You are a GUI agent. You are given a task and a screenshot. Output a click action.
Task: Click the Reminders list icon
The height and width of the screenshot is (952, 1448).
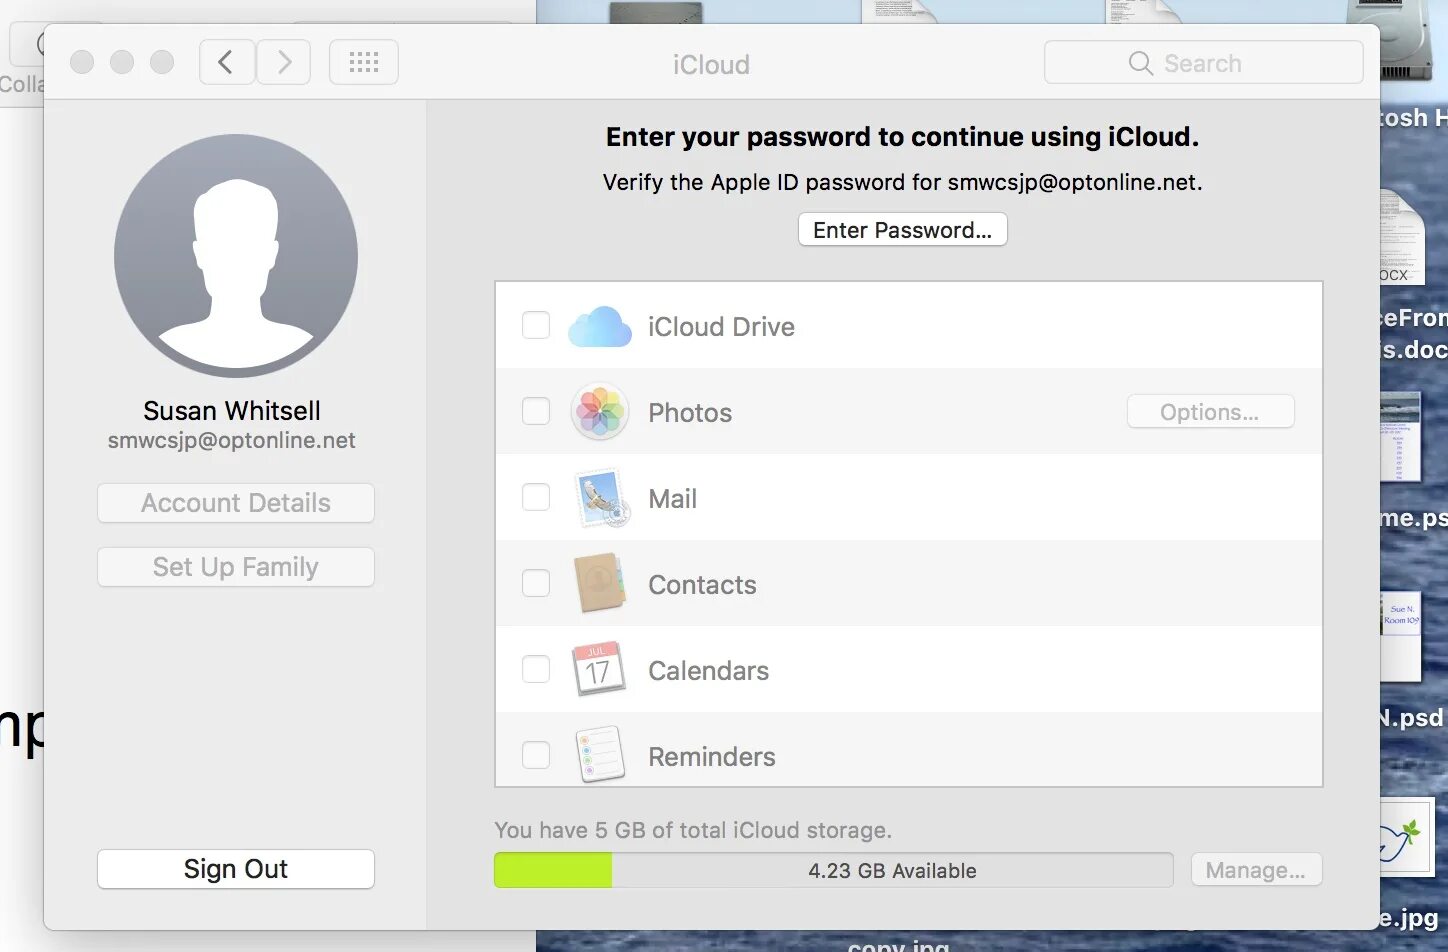point(600,754)
